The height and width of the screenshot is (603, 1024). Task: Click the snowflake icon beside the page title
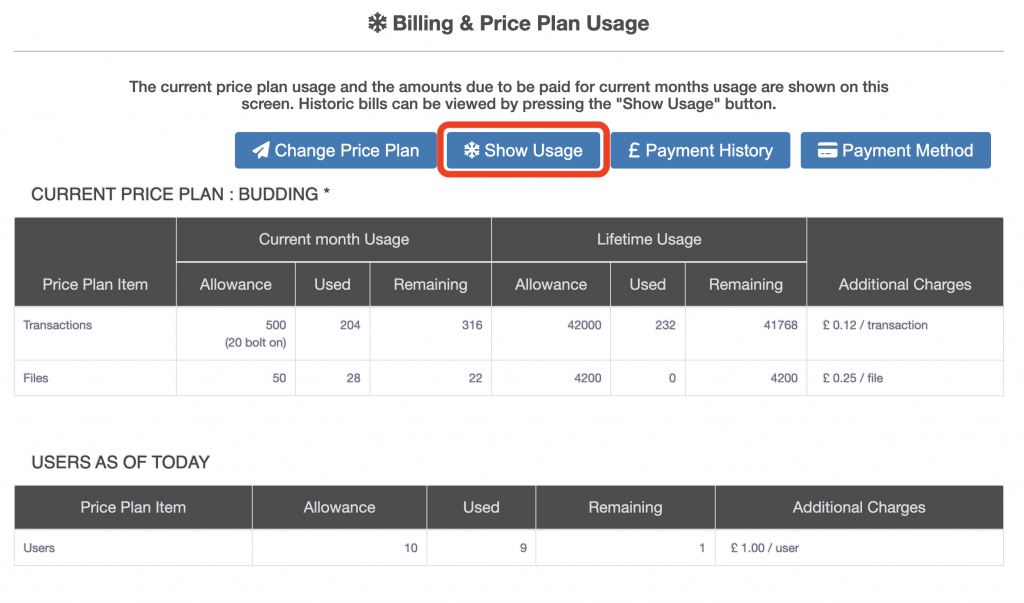tap(377, 23)
